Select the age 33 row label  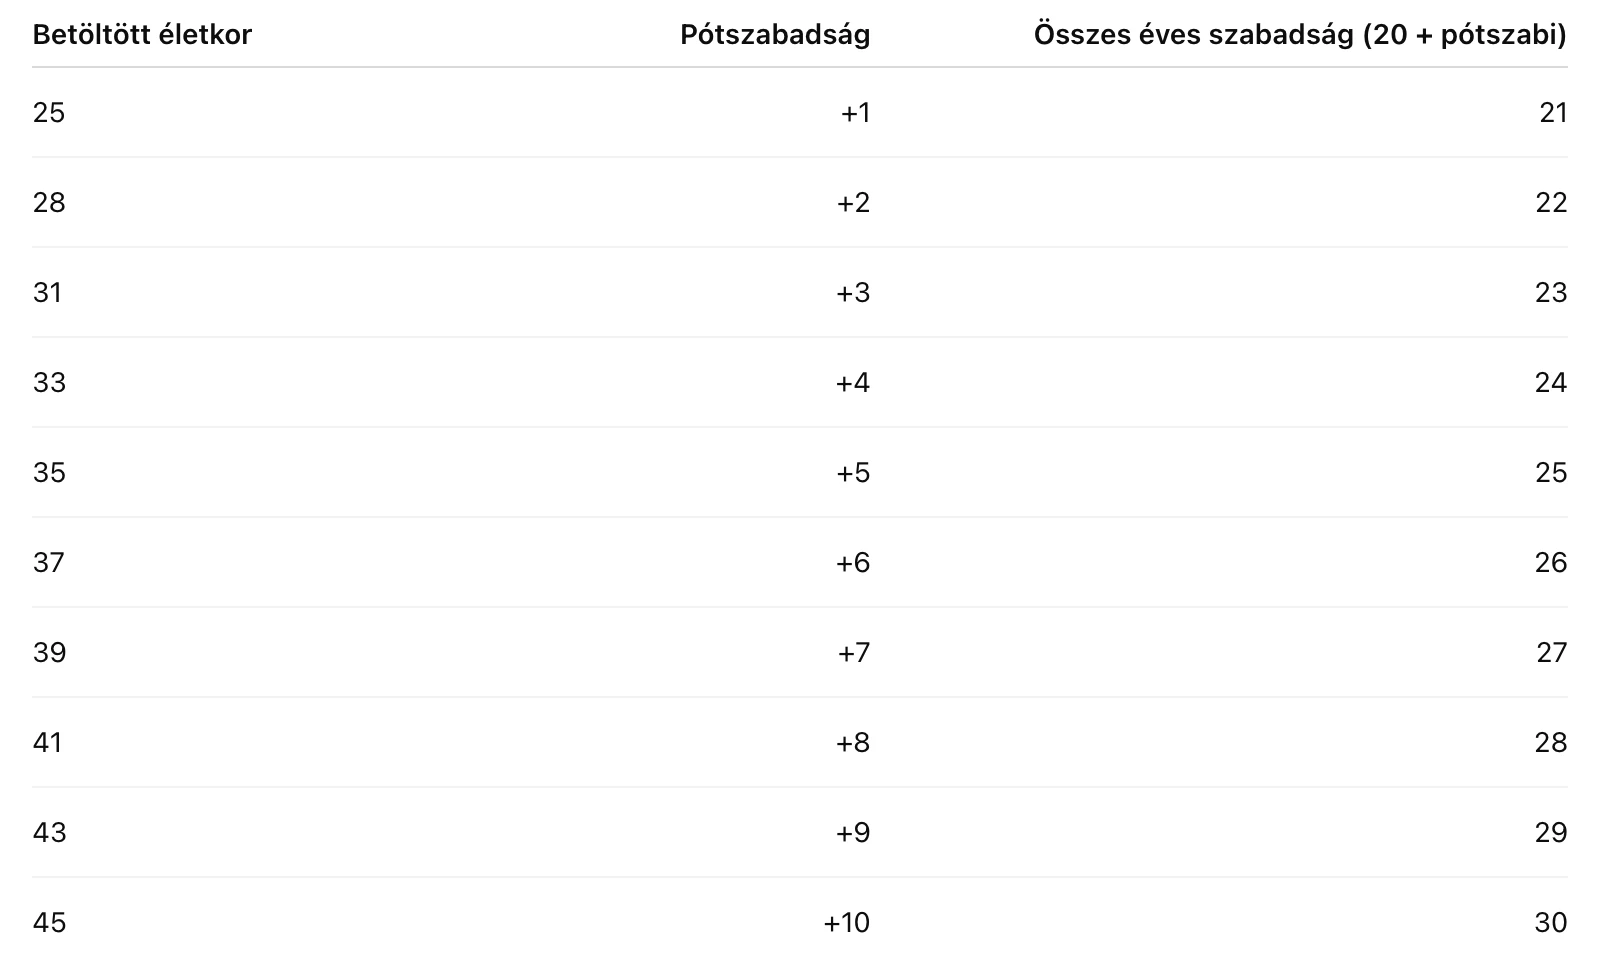49,383
